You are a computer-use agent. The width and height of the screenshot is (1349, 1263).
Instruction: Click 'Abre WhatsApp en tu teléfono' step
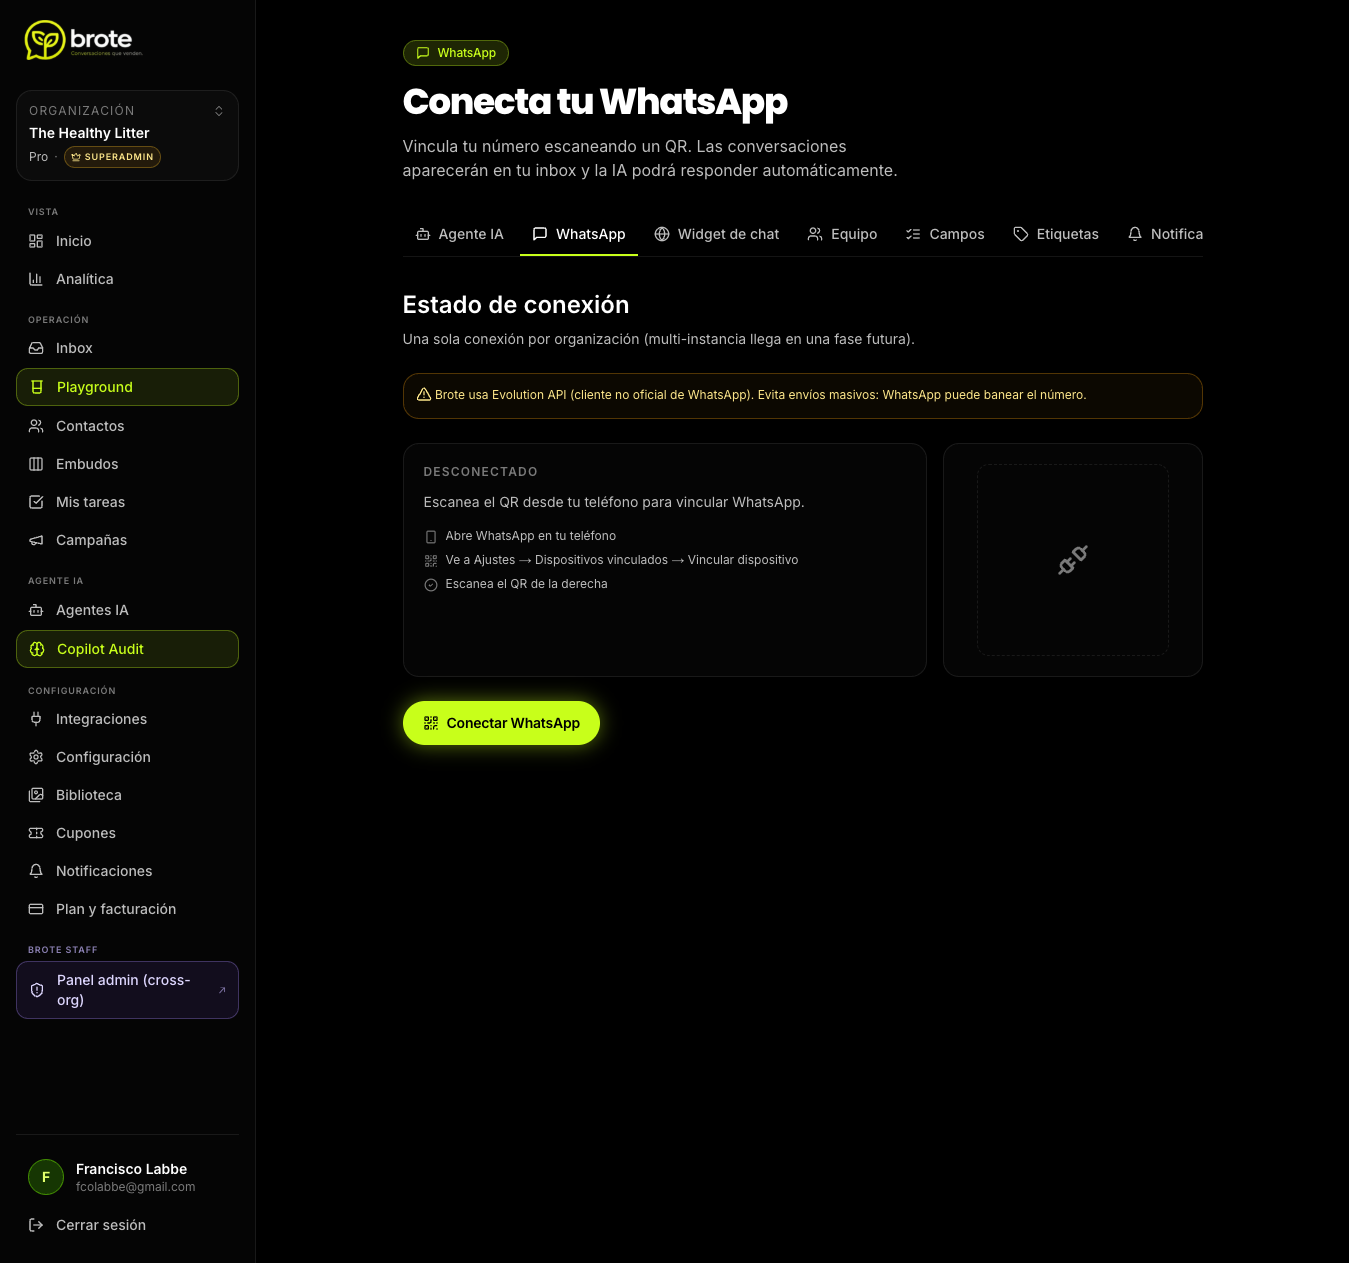coord(531,536)
